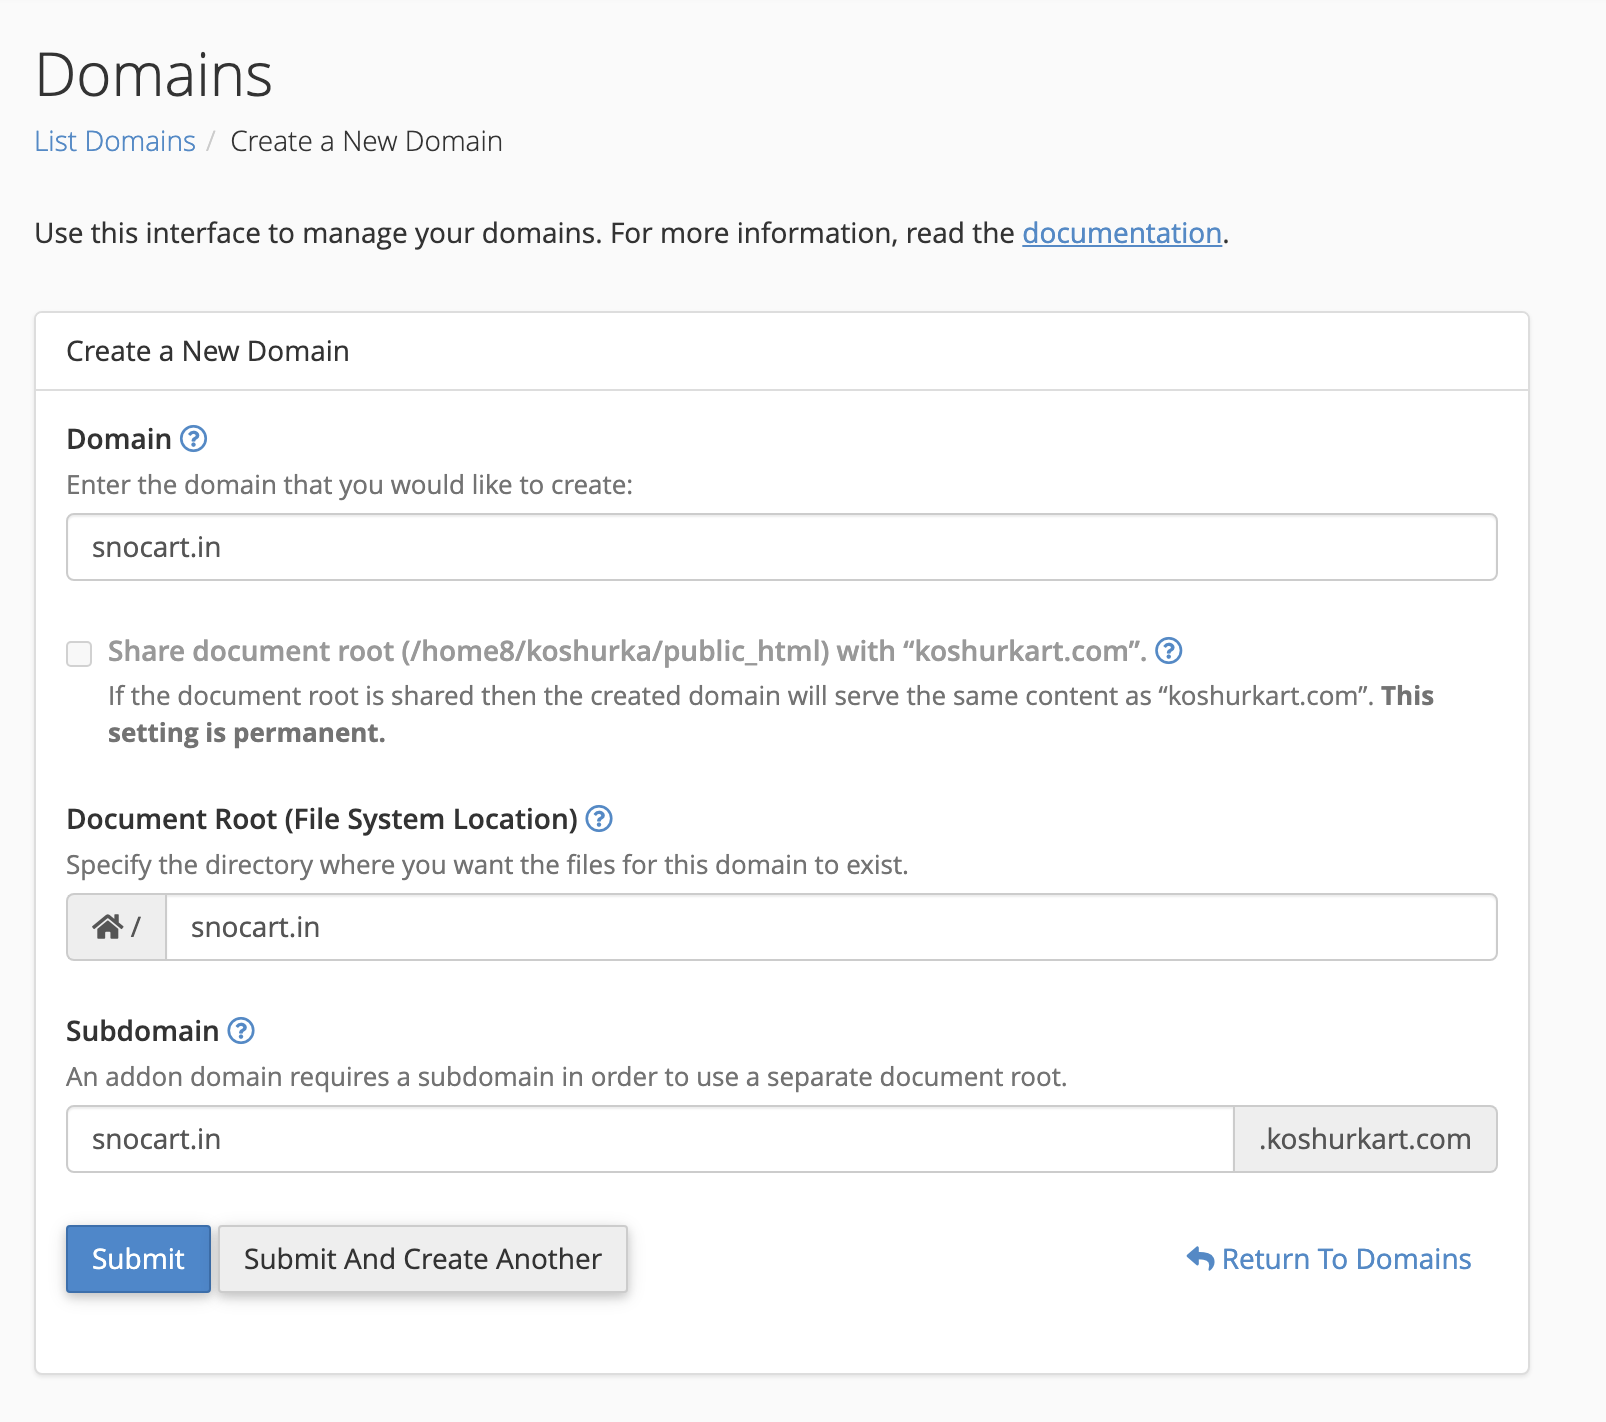Click the Share document root label text

pyautogui.click(x=626, y=651)
